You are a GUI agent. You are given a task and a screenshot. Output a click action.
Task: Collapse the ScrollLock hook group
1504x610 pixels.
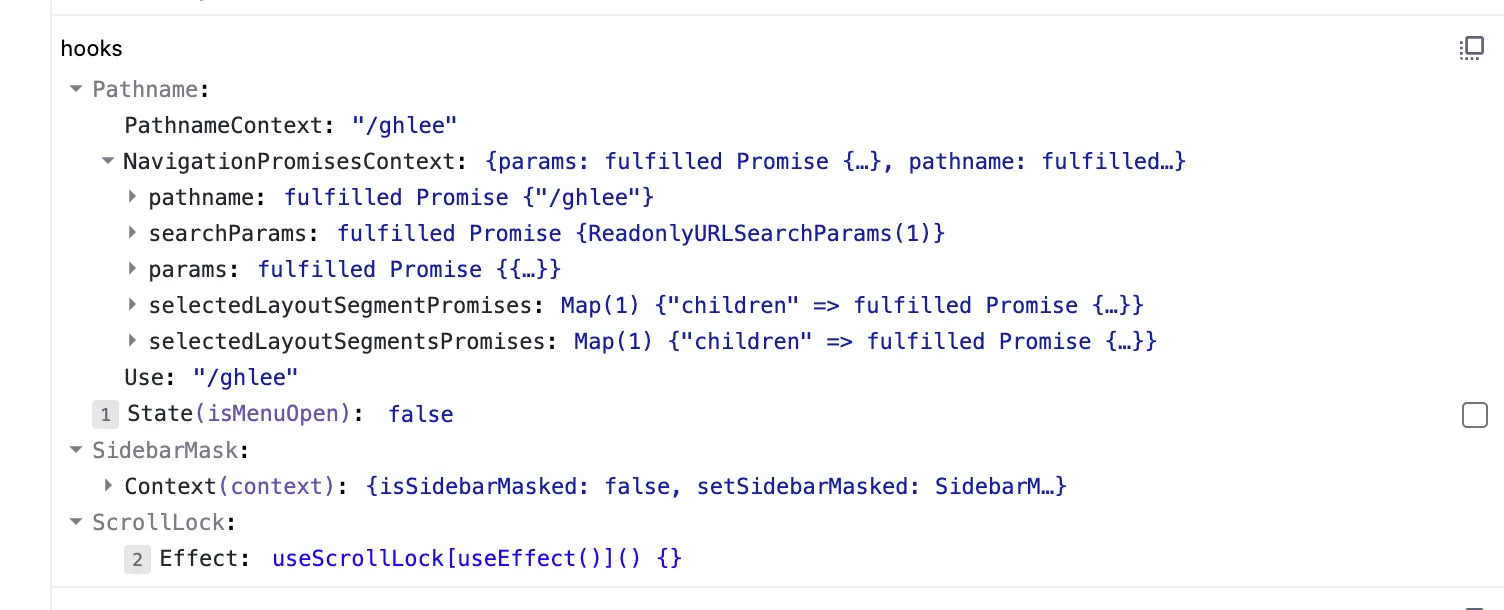[75, 522]
